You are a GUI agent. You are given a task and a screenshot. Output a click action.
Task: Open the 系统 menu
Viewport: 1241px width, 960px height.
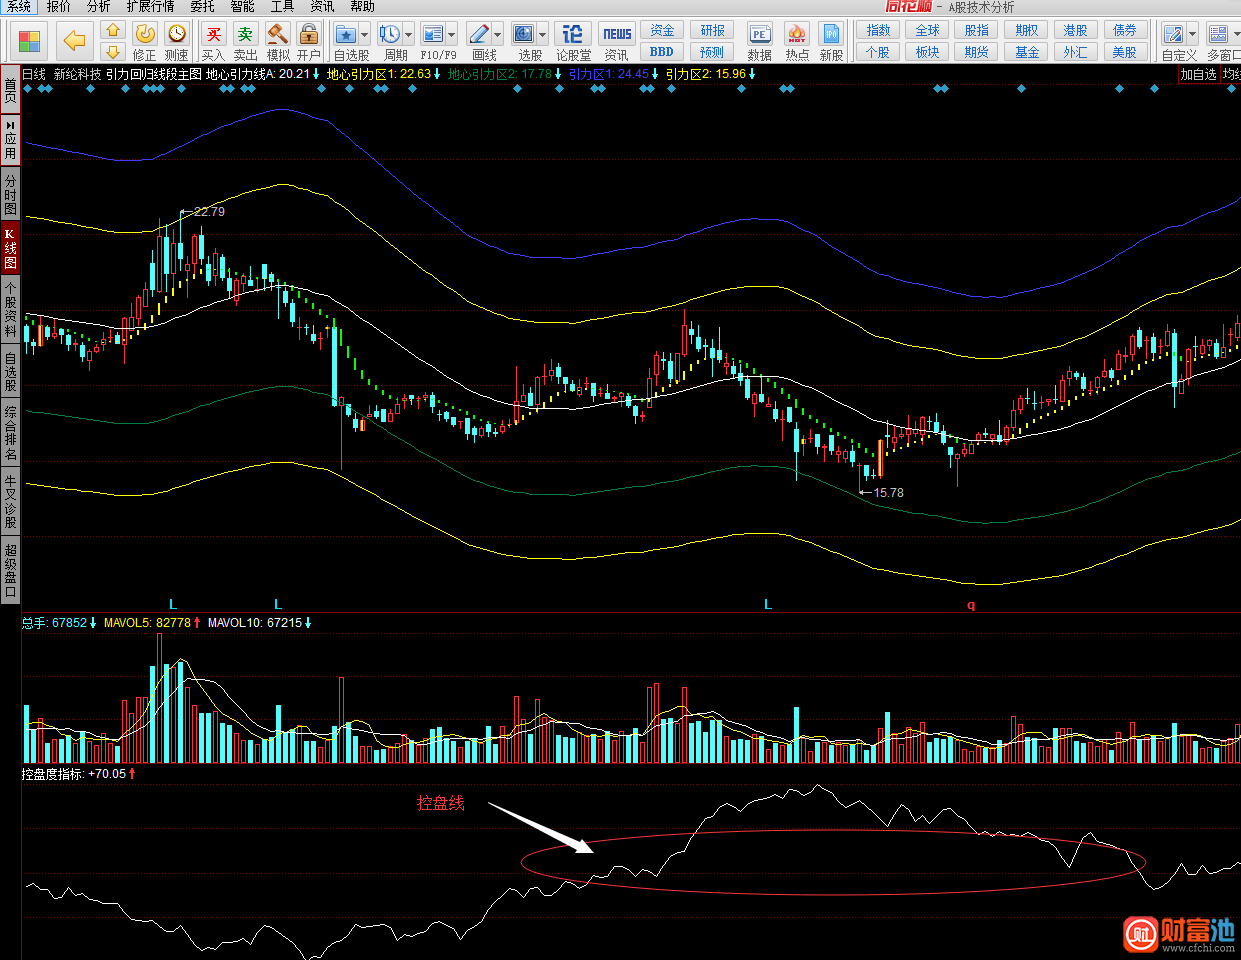[19, 7]
